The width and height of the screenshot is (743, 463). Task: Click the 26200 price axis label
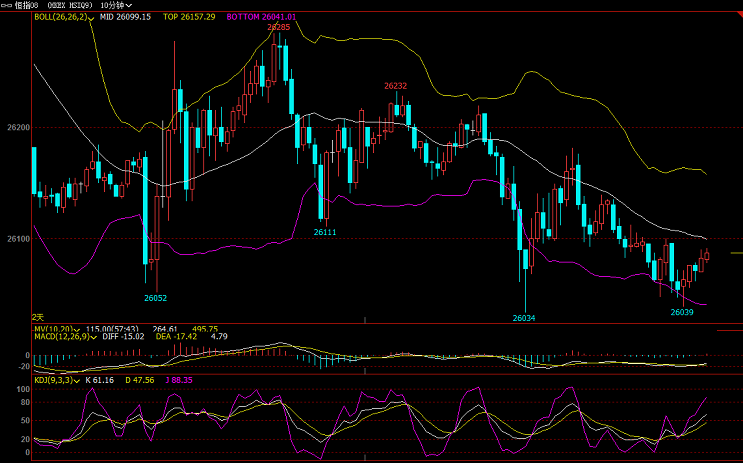click(x=18, y=127)
